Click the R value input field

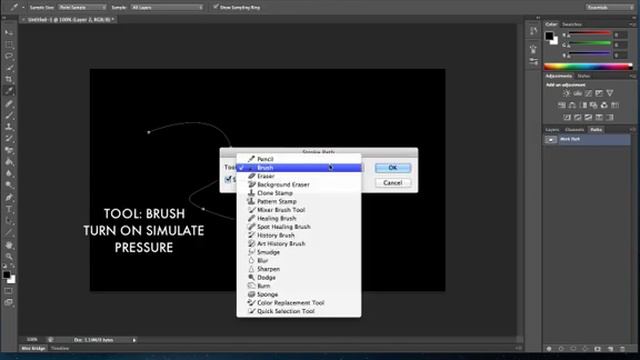(620, 35)
